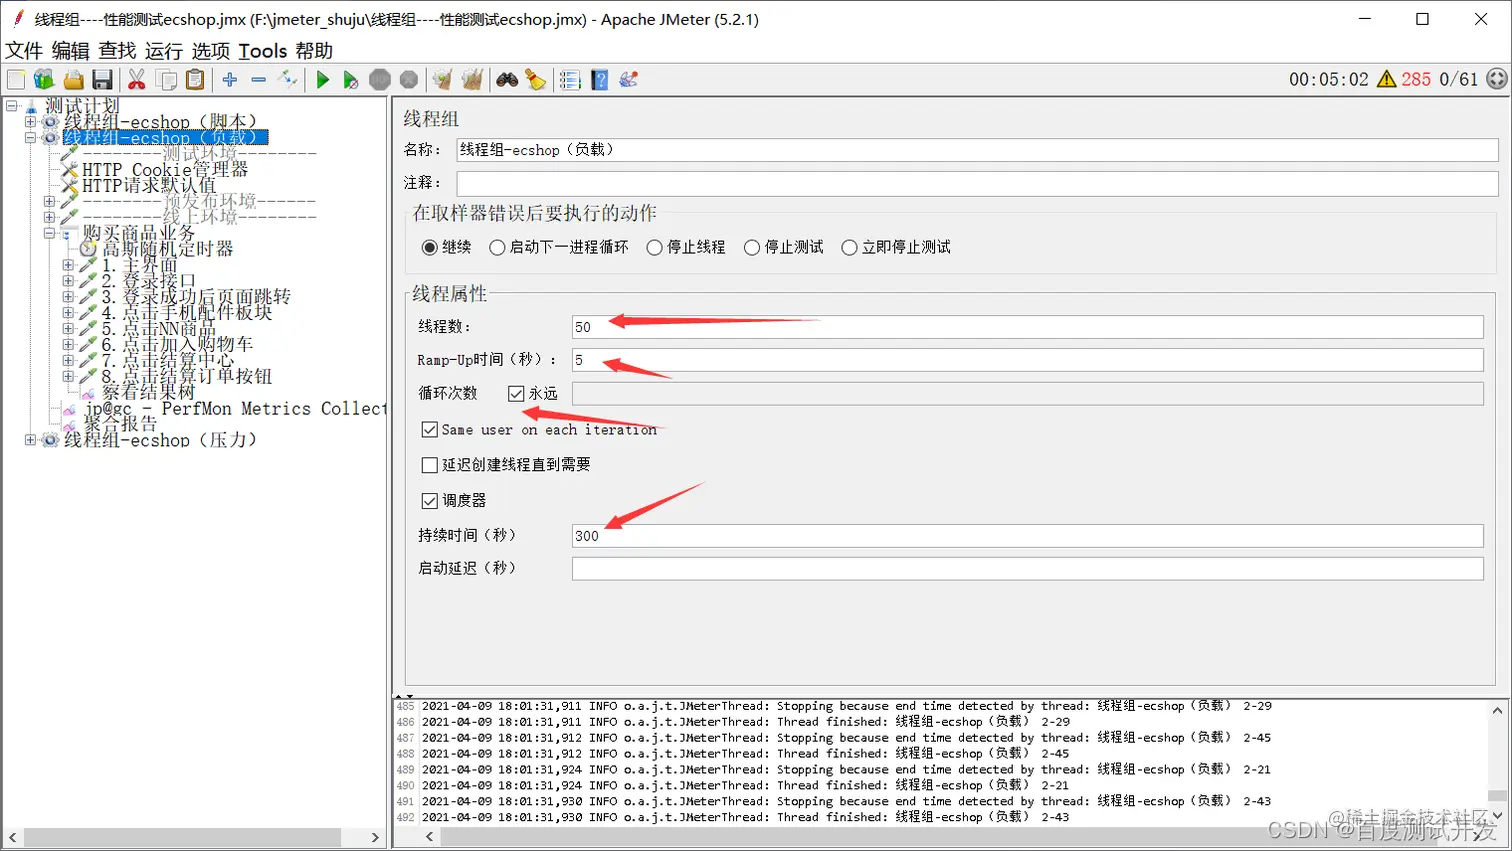Select 启动下一进程循环 radio option
The height and width of the screenshot is (851, 1512).
click(497, 247)
